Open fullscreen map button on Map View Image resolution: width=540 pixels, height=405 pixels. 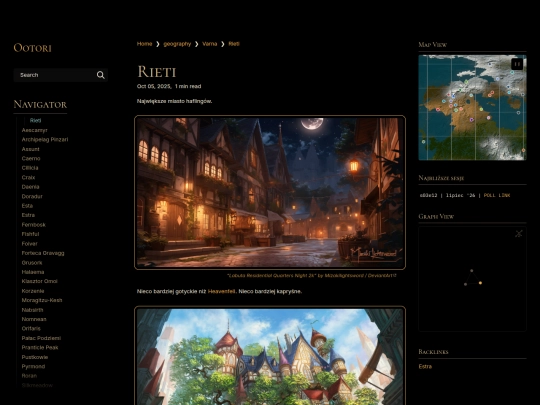[x=517, y=64]
